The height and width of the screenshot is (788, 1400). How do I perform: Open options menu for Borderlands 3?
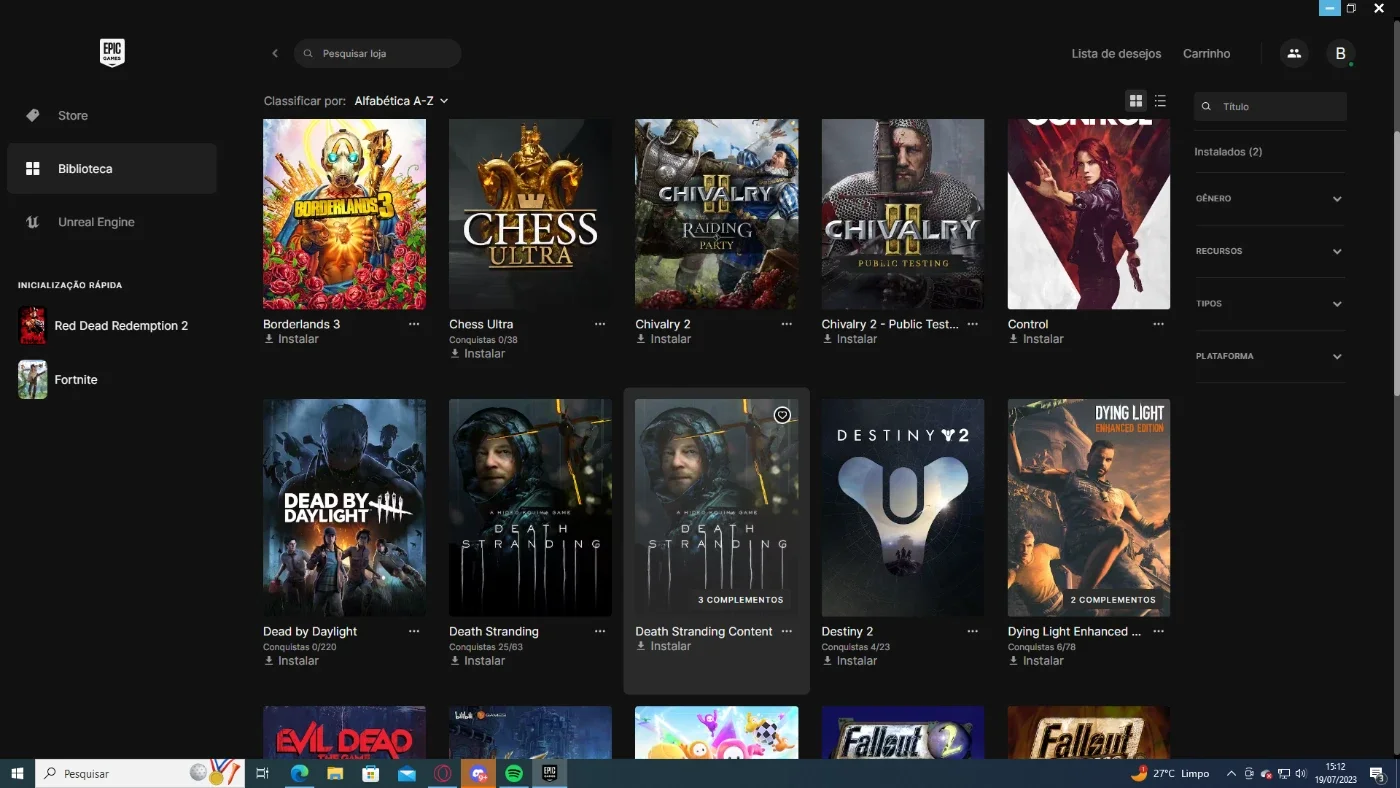[x=414, y=324]
